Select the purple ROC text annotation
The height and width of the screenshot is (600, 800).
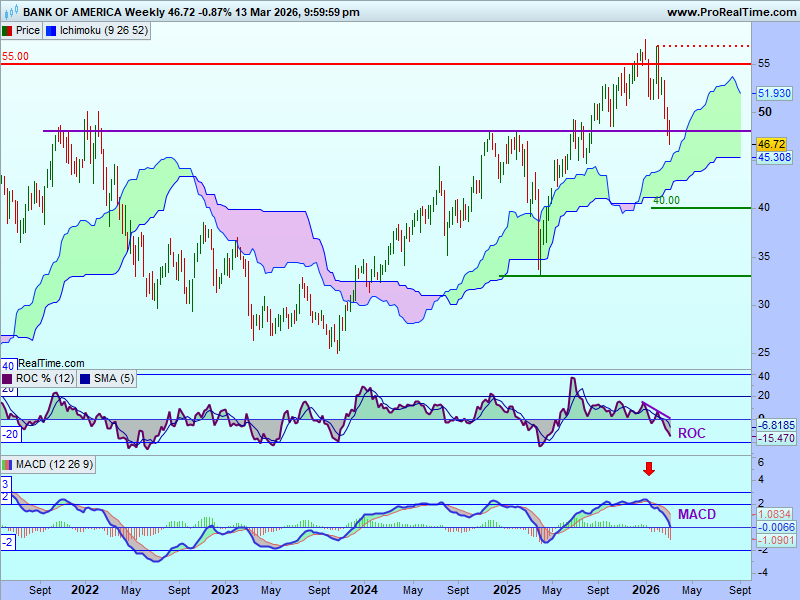[692, 434]
